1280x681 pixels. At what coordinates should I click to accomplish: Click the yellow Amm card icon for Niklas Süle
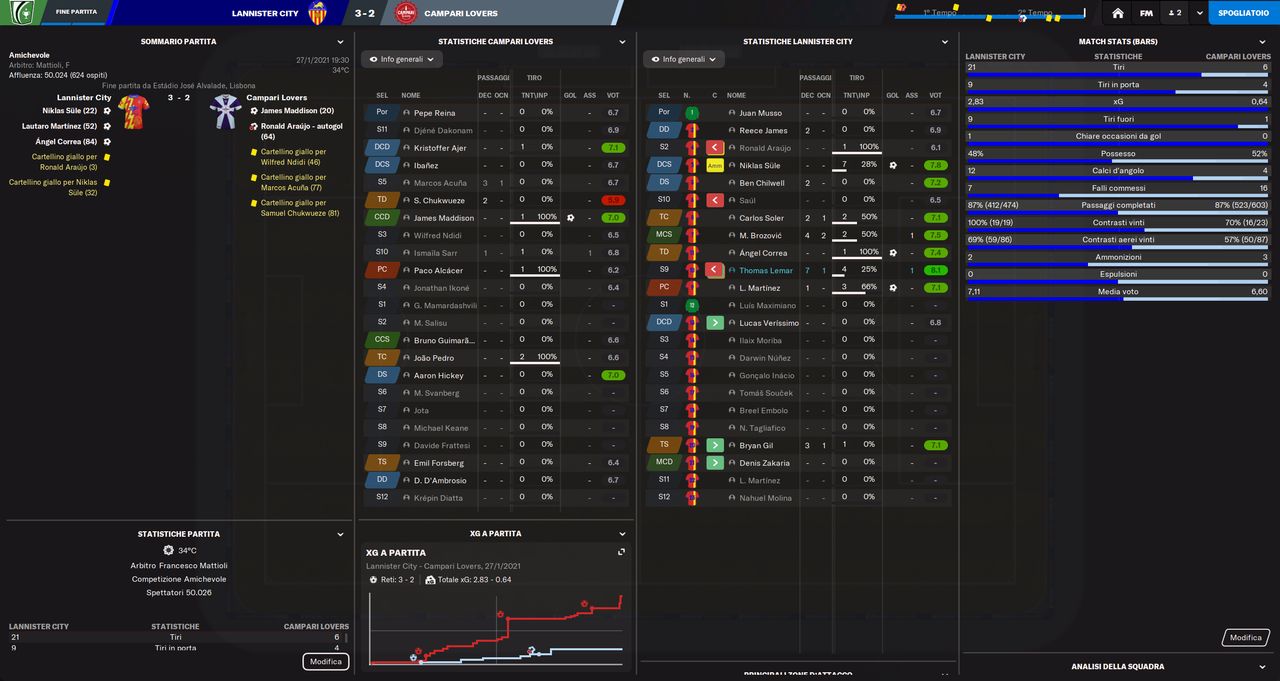715,165
